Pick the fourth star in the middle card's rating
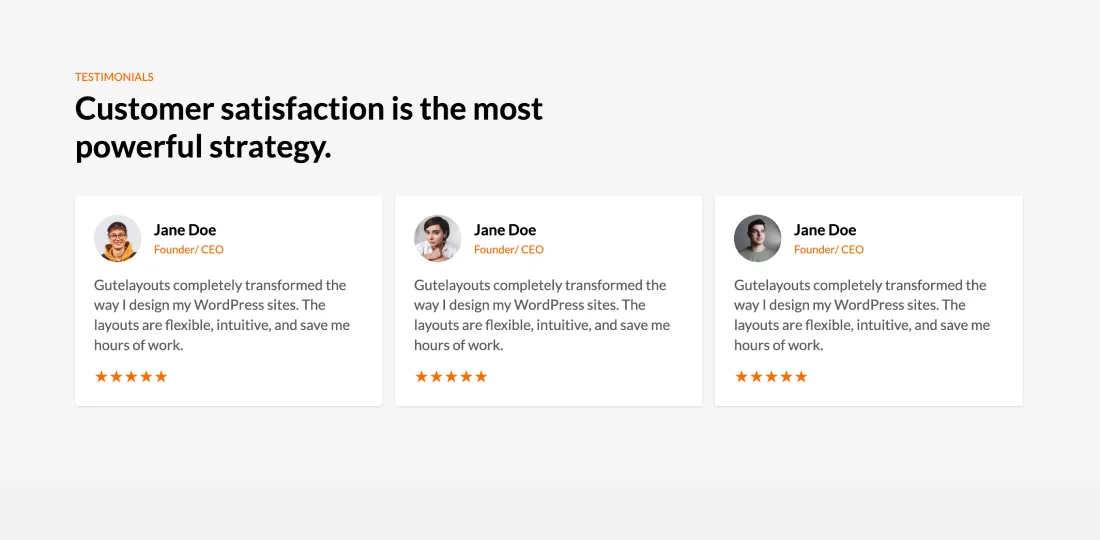Viewport: 1100px width, 540px height. [466, 377]
